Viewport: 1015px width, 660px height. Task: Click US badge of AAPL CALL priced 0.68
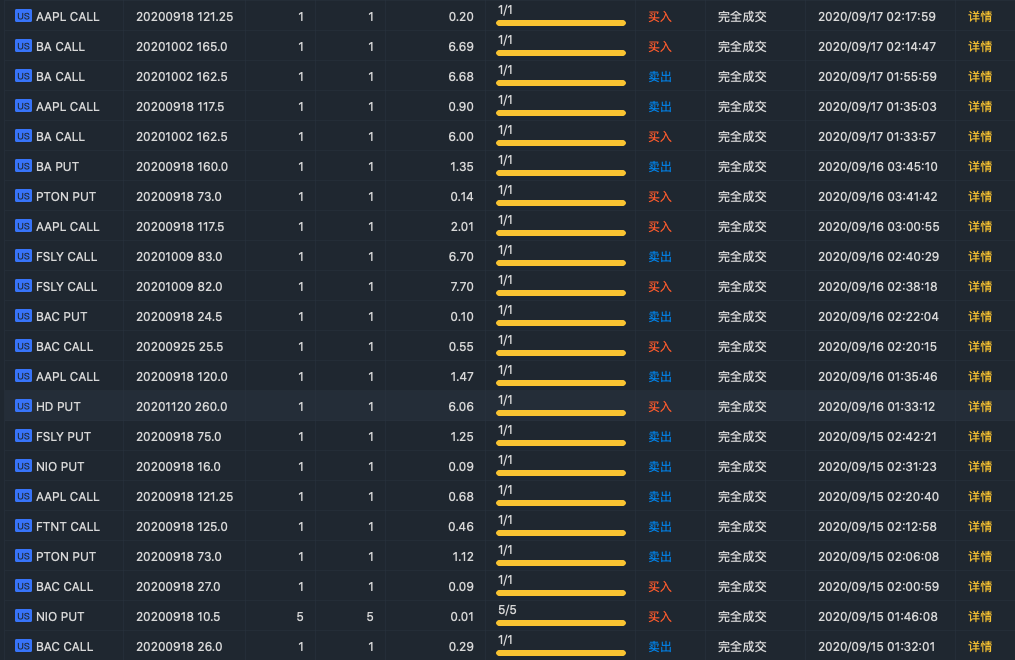tap(23, 496)
